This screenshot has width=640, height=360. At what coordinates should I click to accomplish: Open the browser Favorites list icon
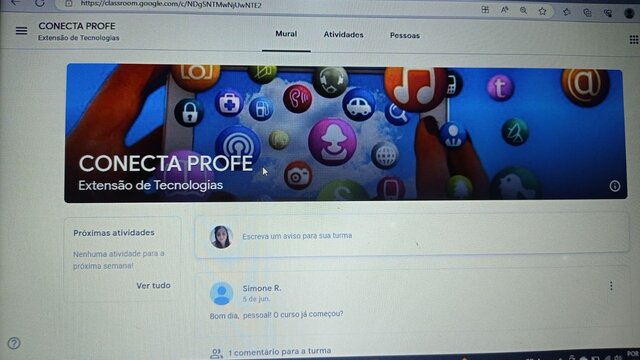click(567, 12)
